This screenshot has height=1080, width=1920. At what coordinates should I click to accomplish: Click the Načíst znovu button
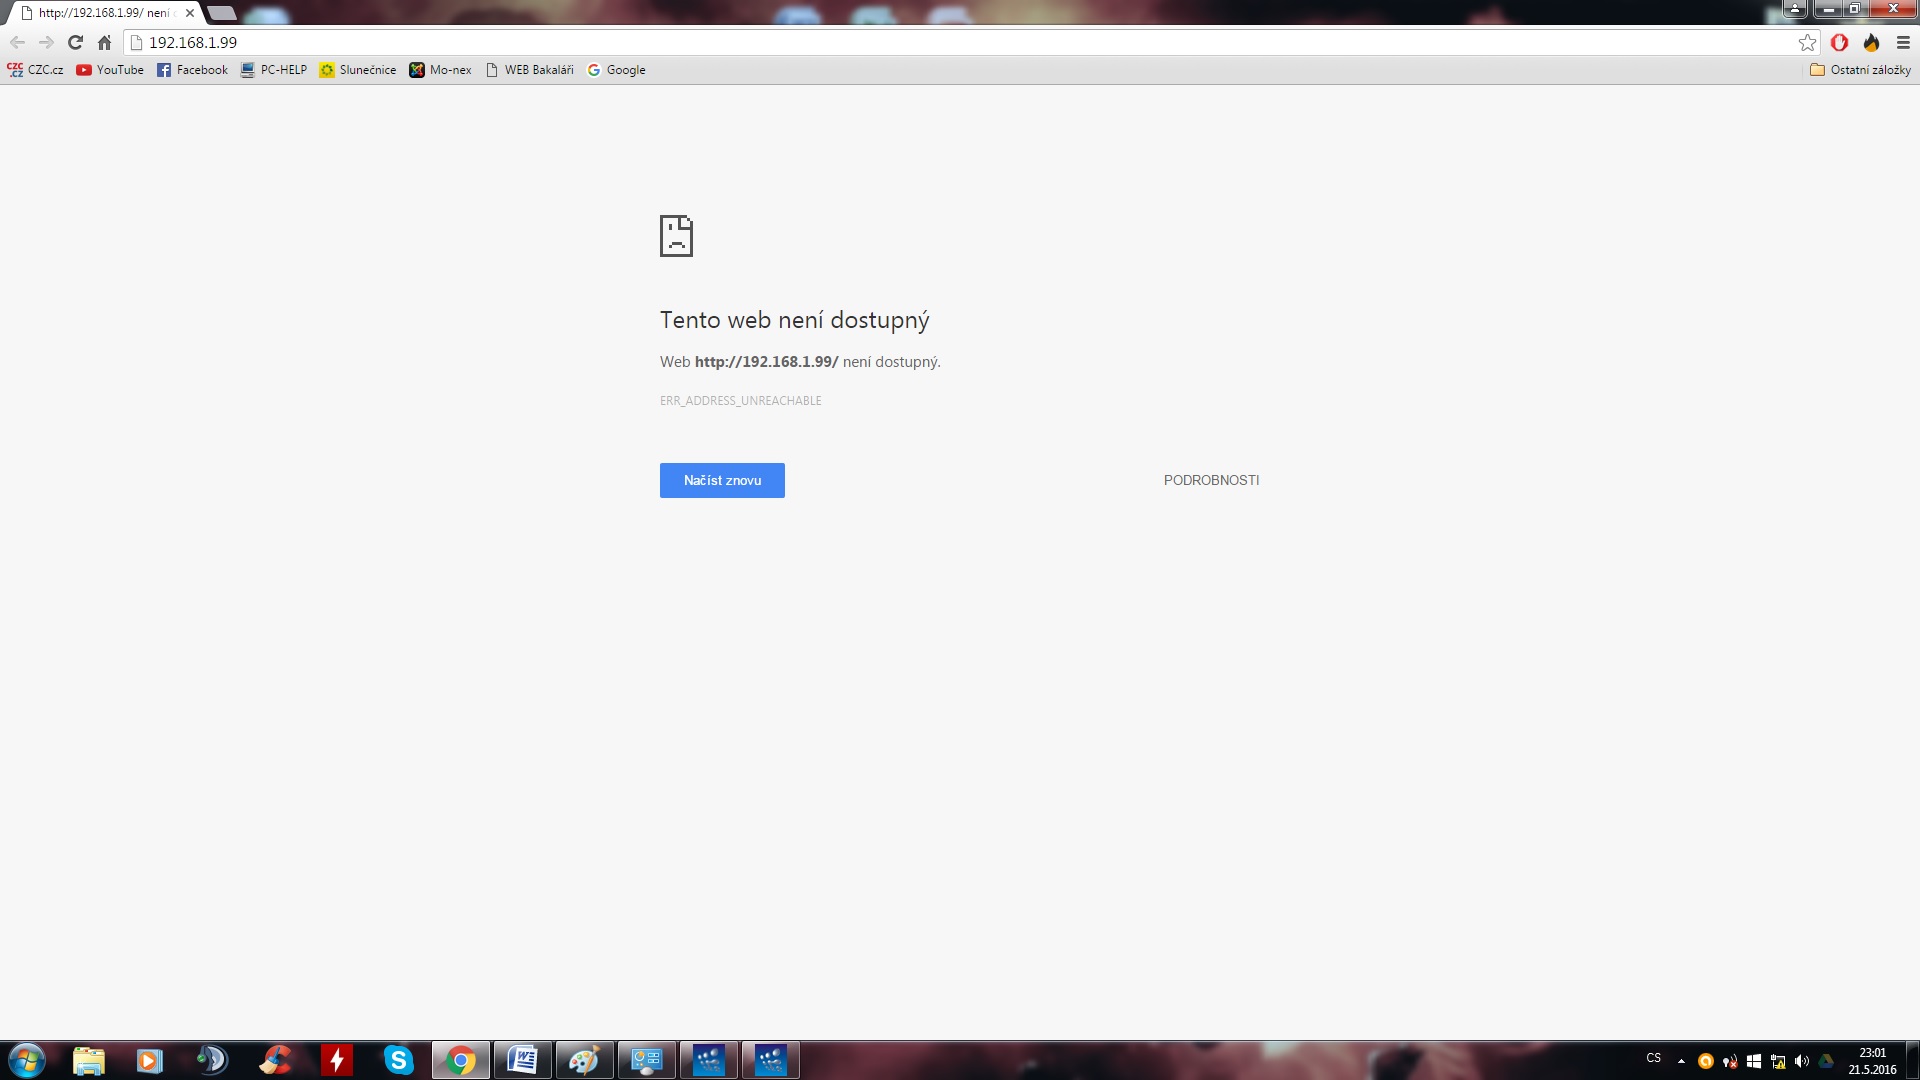coord(722,480)
